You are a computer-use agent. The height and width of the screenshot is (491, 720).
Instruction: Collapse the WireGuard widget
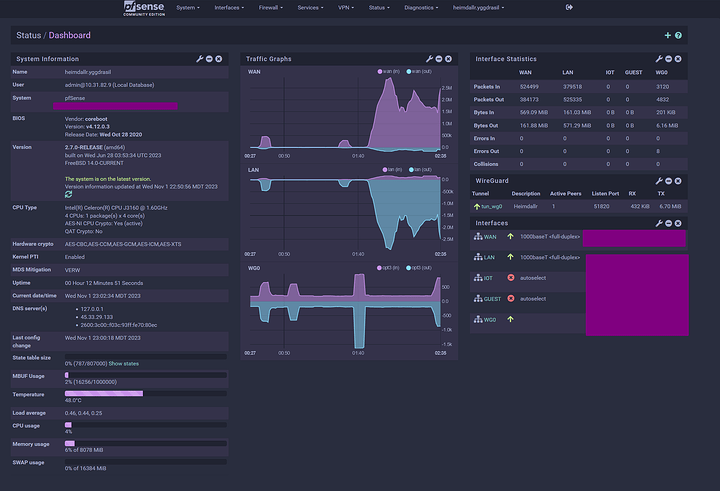669,181
